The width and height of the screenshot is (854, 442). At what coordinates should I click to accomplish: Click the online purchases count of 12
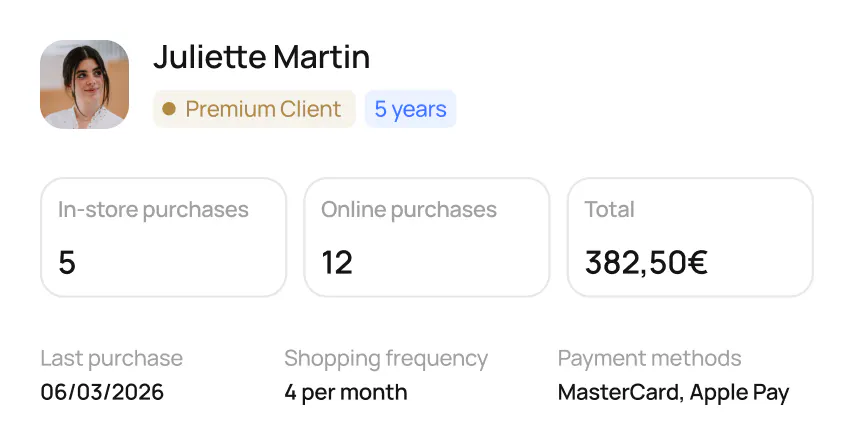[337, 263]
